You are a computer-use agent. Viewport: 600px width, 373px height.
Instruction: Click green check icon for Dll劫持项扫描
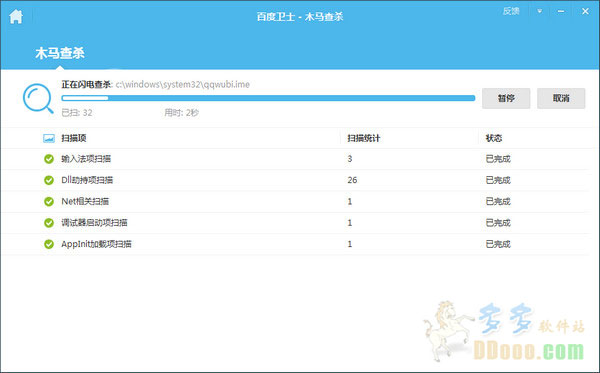[x=49, y=180]
